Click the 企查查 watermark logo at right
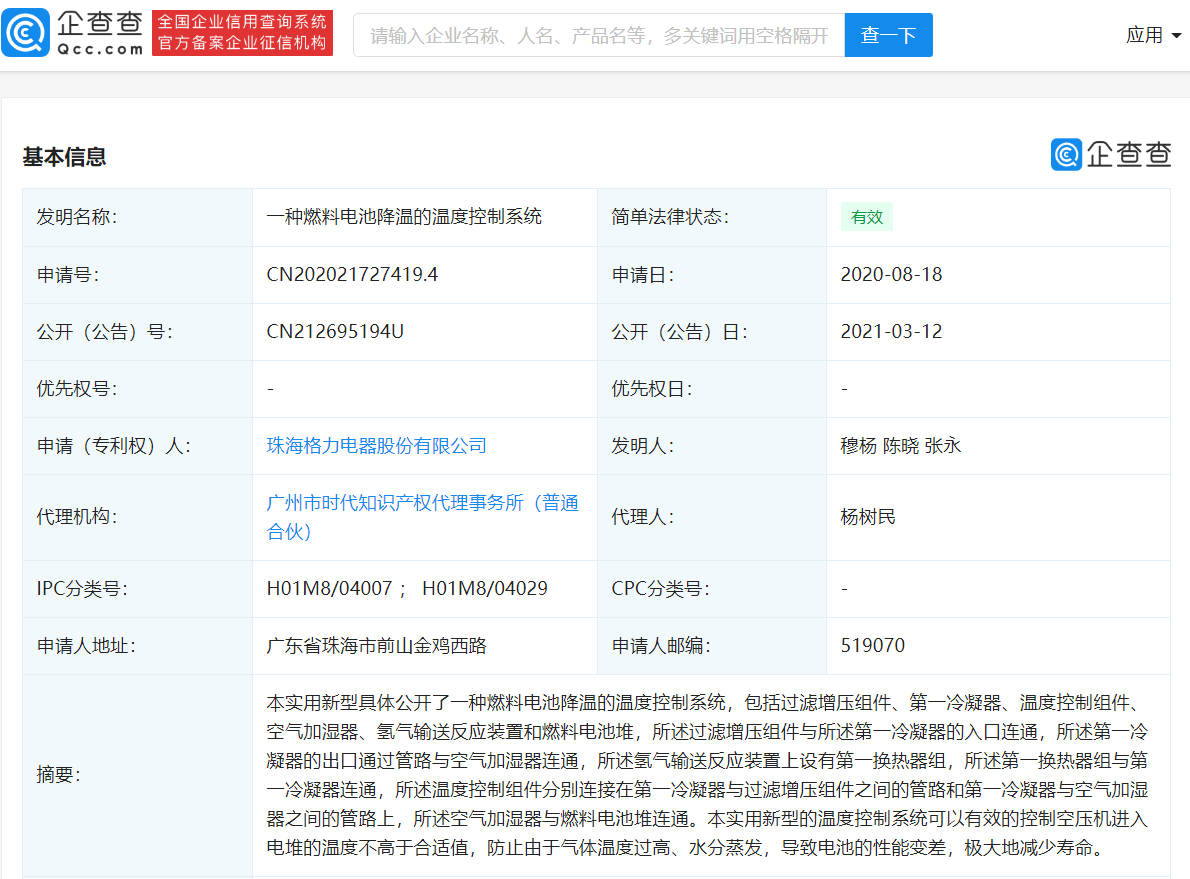 [x=1111, y=155]
